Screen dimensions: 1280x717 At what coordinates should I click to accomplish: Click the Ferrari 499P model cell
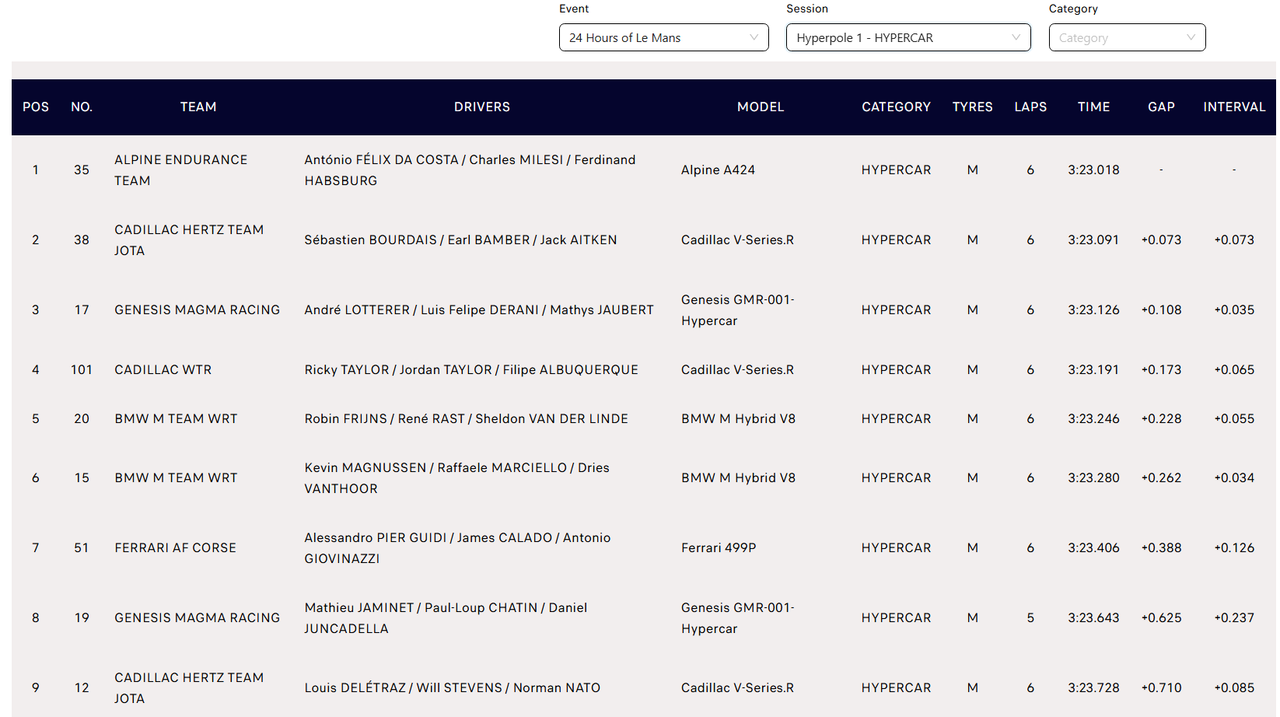tap(718, 548)
